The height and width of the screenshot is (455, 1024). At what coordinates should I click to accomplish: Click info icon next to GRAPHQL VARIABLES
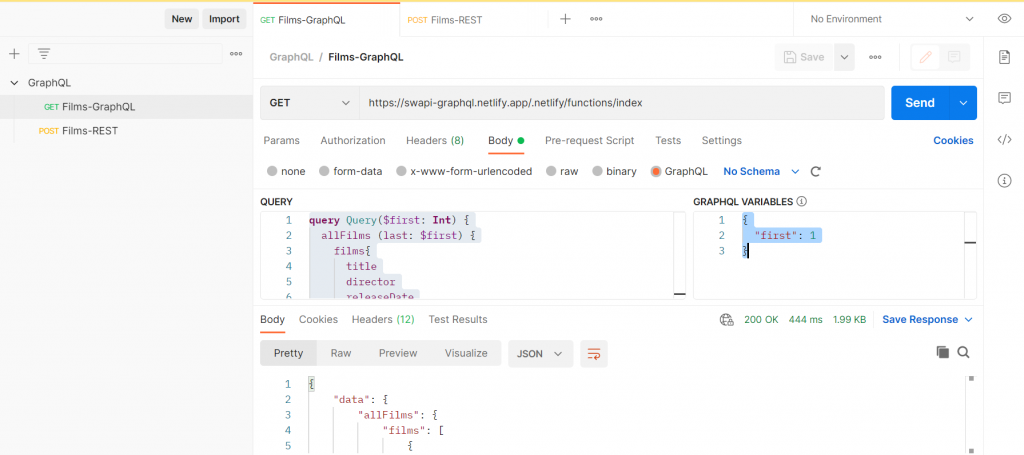[801, 202]
